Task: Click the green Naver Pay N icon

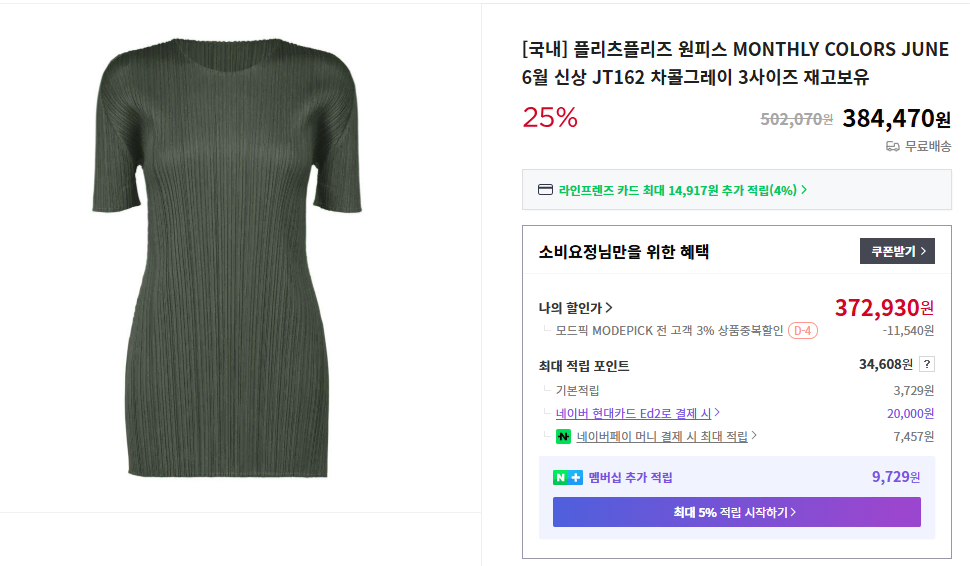Action: pyautogui.click(x=564, y=436)
